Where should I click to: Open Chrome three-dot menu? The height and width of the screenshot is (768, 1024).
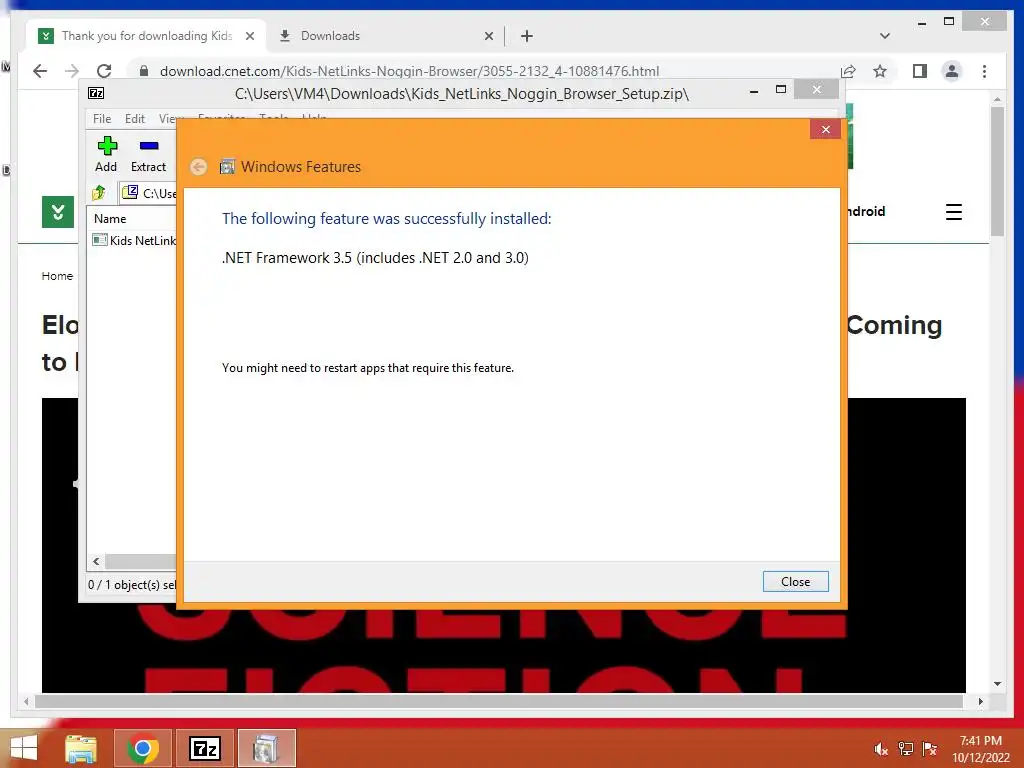point(984,71)
